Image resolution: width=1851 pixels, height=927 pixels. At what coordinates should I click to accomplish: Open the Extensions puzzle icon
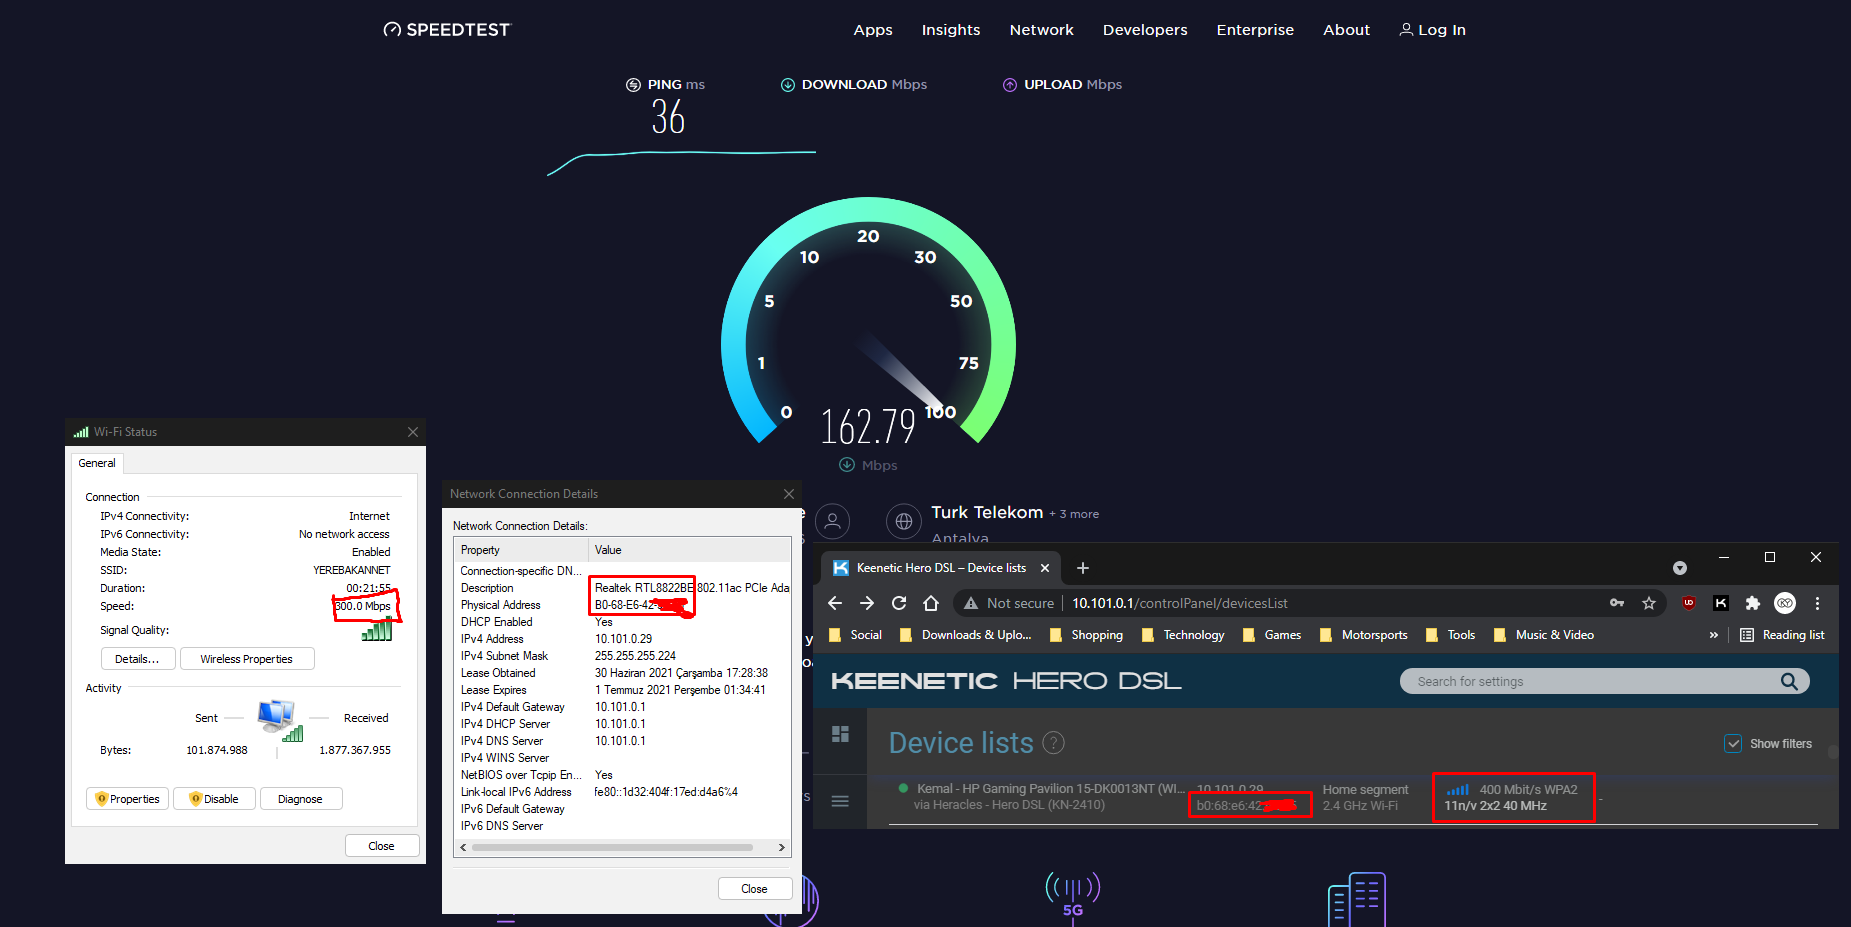[x=1753, y=603]
